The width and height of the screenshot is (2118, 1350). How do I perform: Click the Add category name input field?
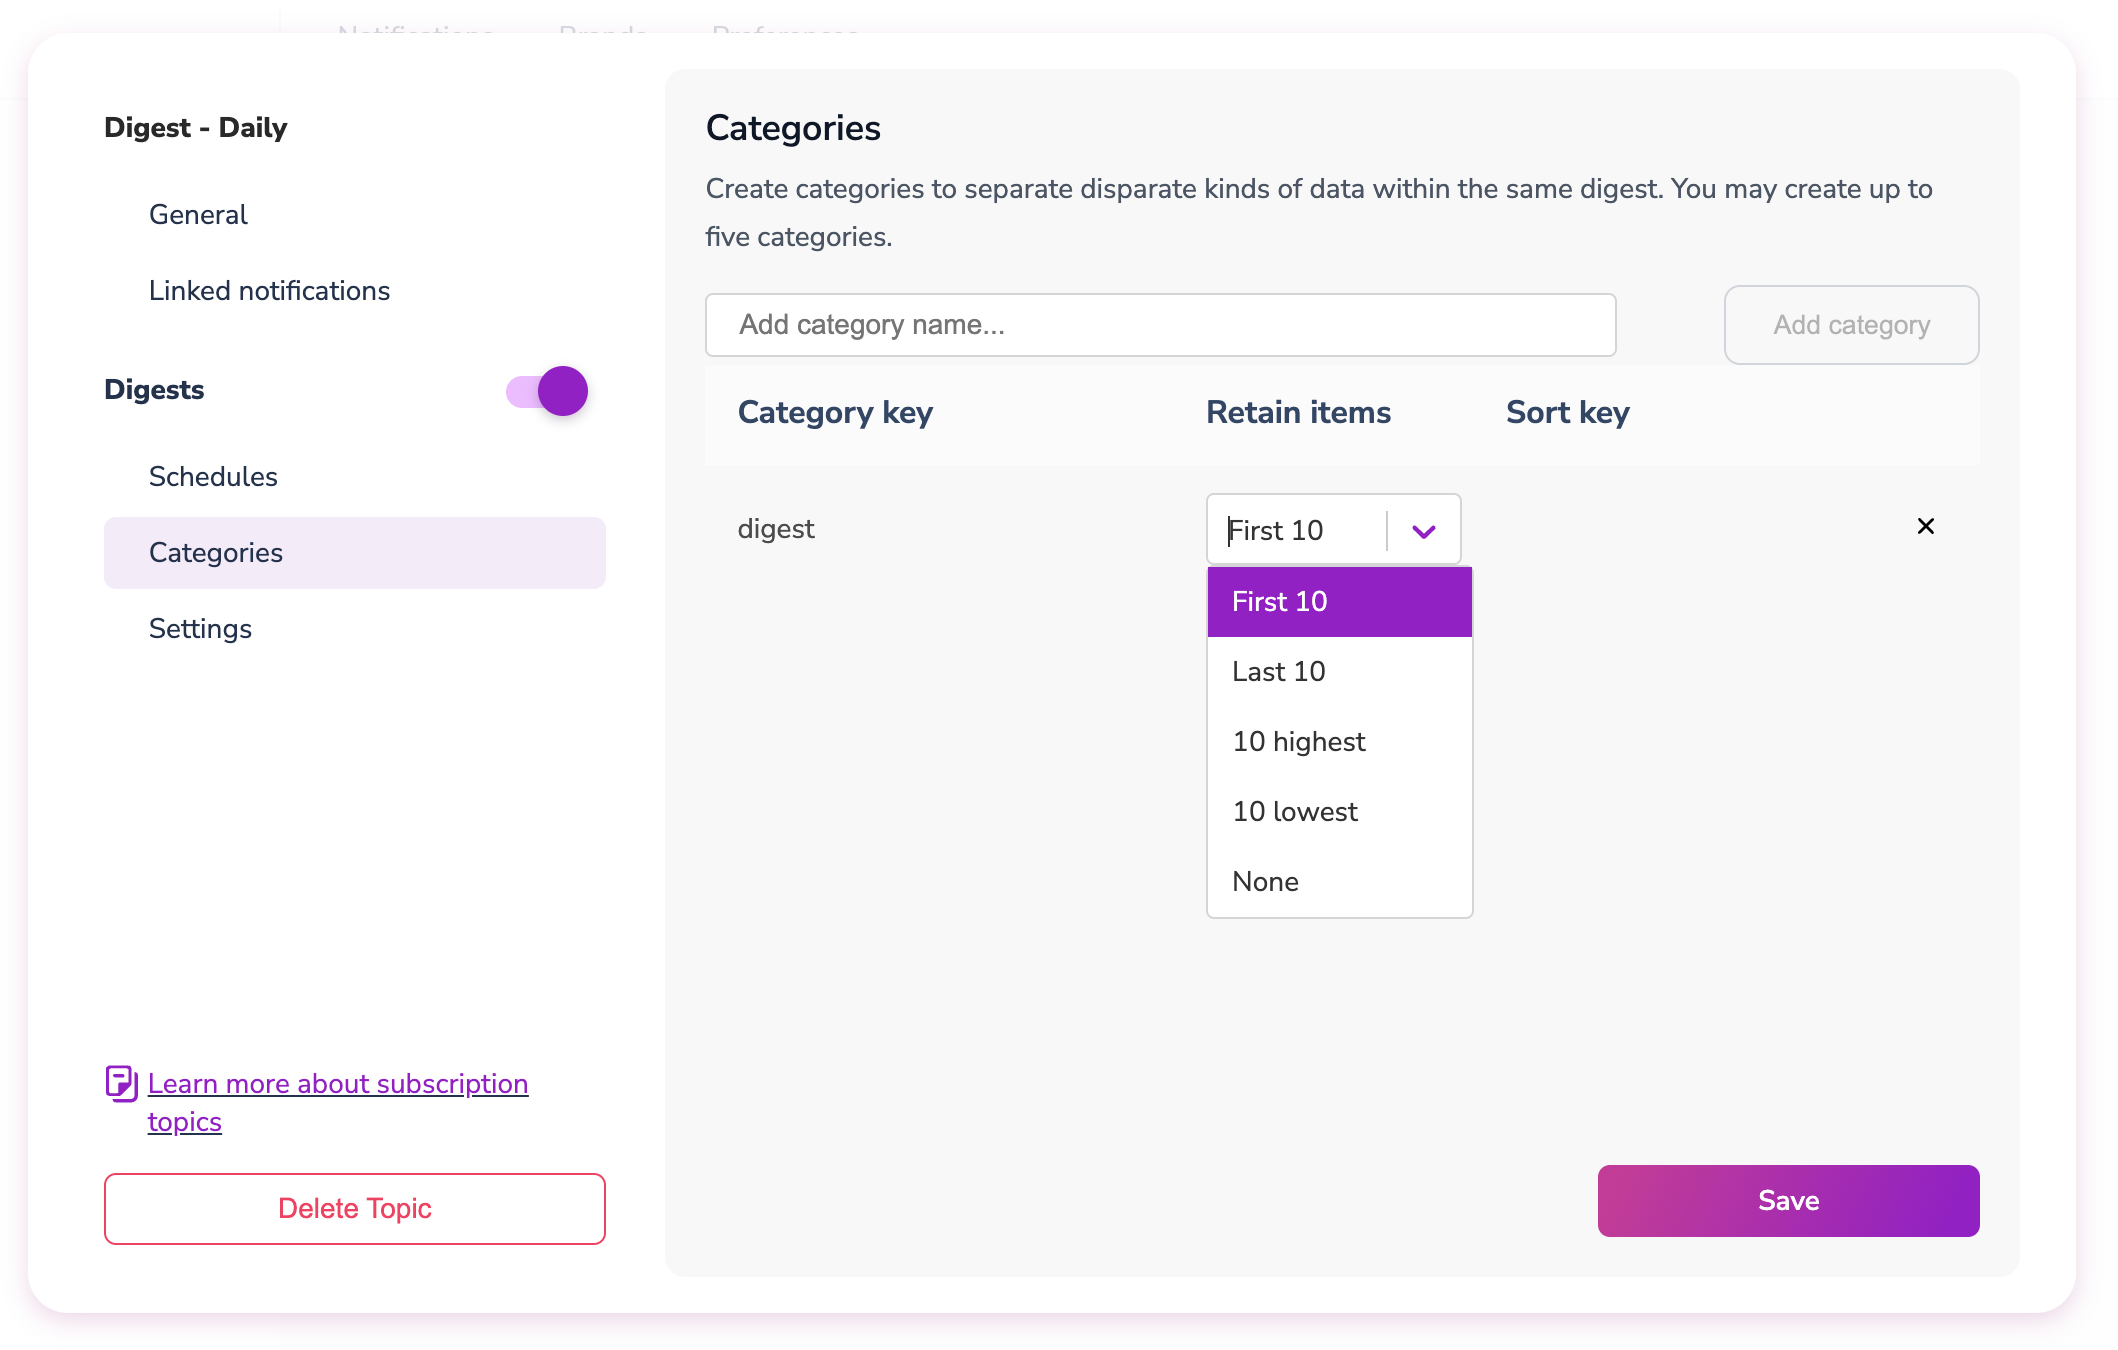1160,324
